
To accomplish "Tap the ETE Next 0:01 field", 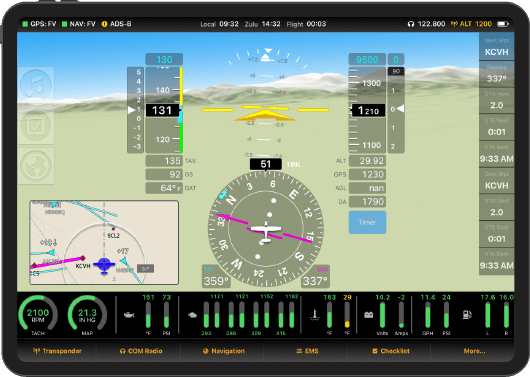I will click(497, 127).
